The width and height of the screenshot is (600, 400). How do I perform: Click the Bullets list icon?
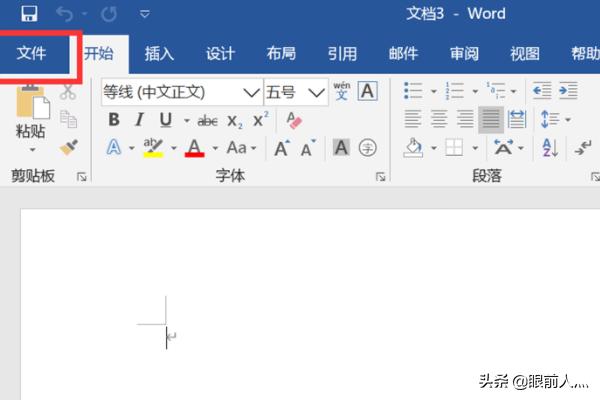[x=413, y=91]
